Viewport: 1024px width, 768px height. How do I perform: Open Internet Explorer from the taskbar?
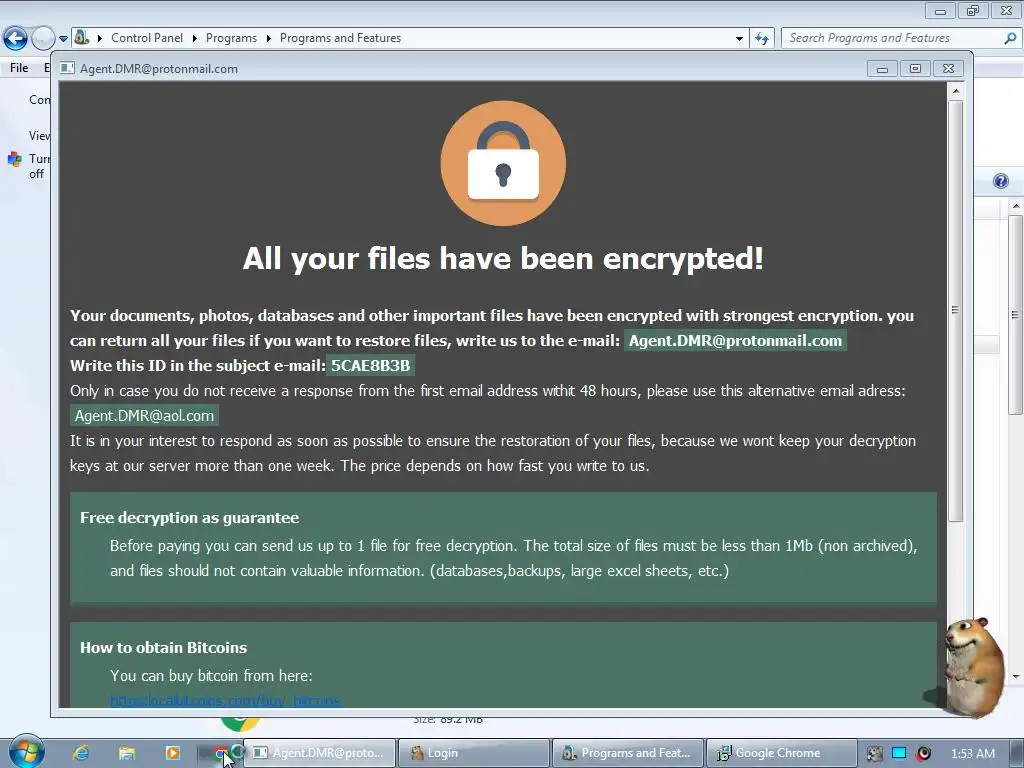(81, 753)
